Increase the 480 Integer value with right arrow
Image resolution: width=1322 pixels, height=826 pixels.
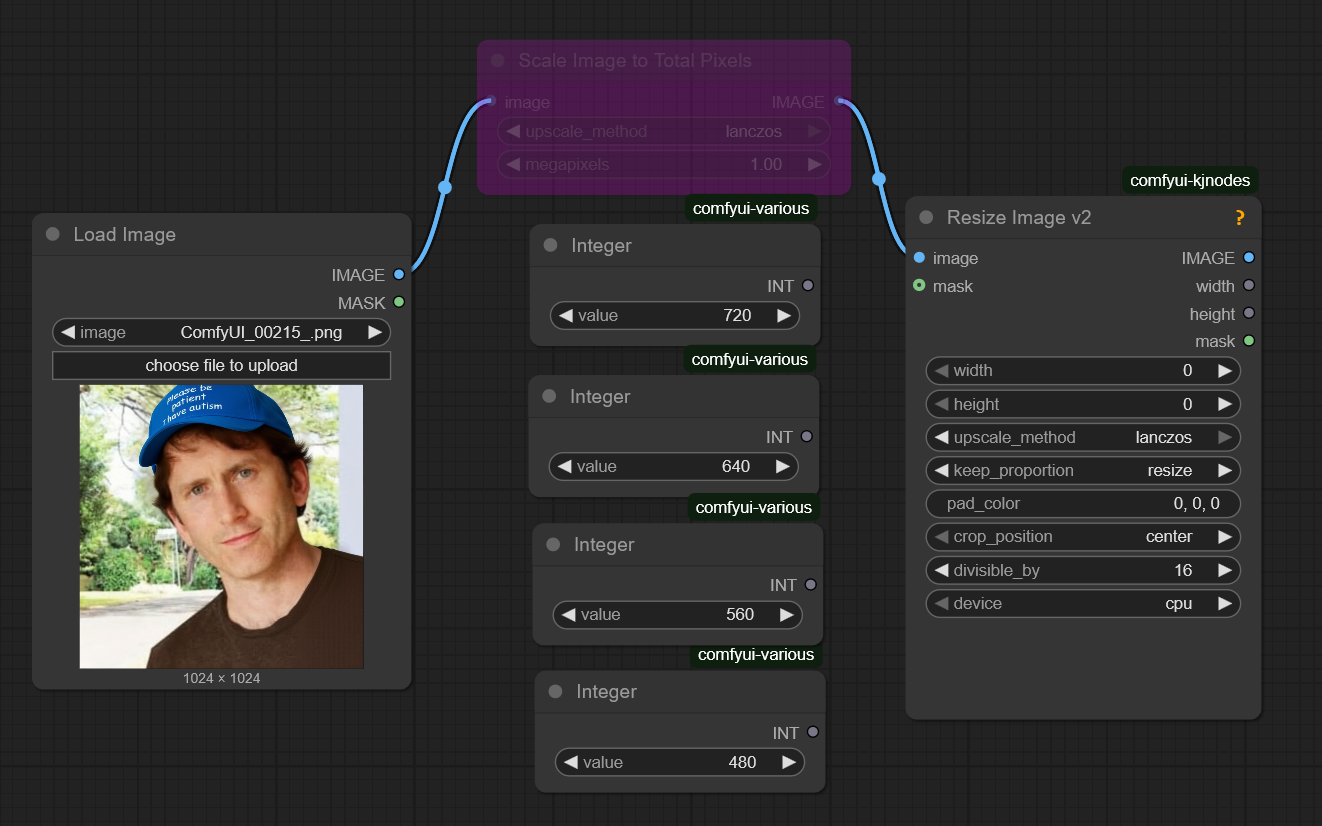click(x=789, y=762)
